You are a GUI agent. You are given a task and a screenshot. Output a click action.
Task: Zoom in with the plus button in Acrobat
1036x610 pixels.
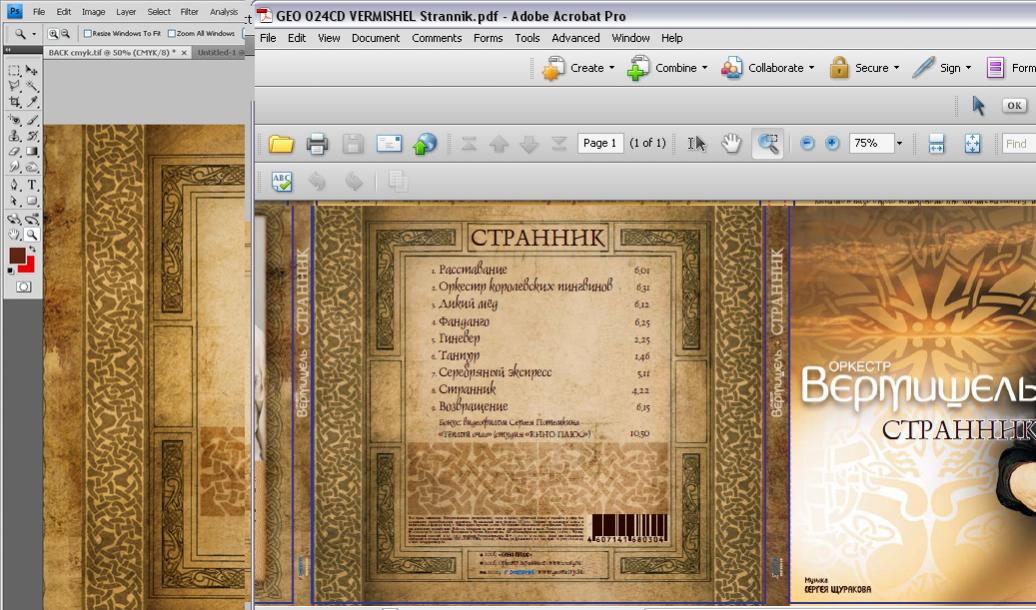tap(832, 143)
